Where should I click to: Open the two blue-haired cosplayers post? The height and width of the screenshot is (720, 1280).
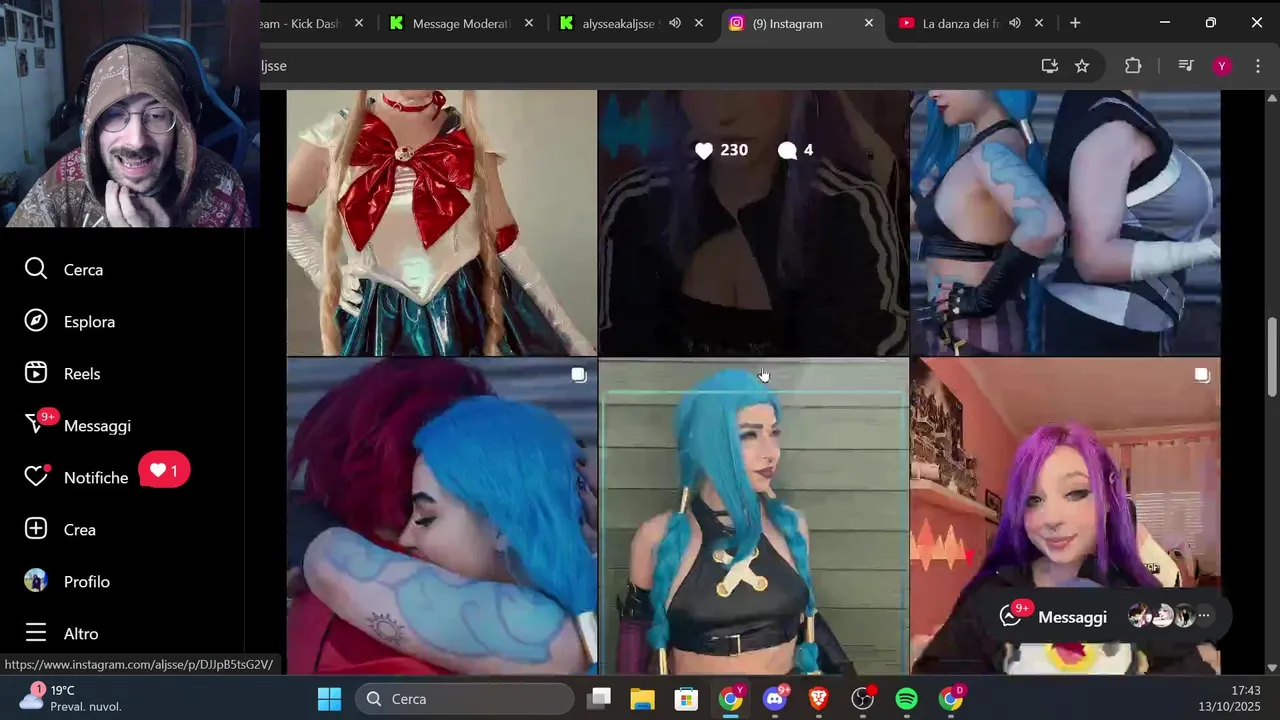[x=1065, y=223]
